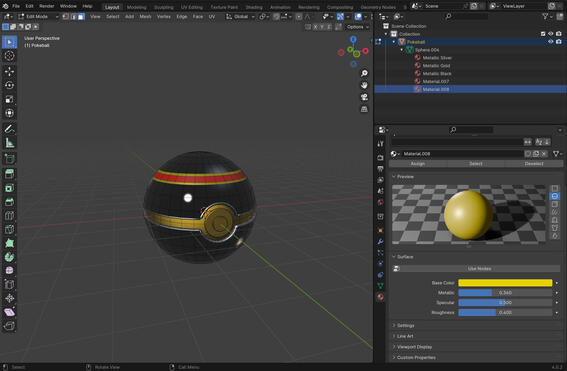Click the Material.008 name field
The image size is (567, 371).
(463, 154)
